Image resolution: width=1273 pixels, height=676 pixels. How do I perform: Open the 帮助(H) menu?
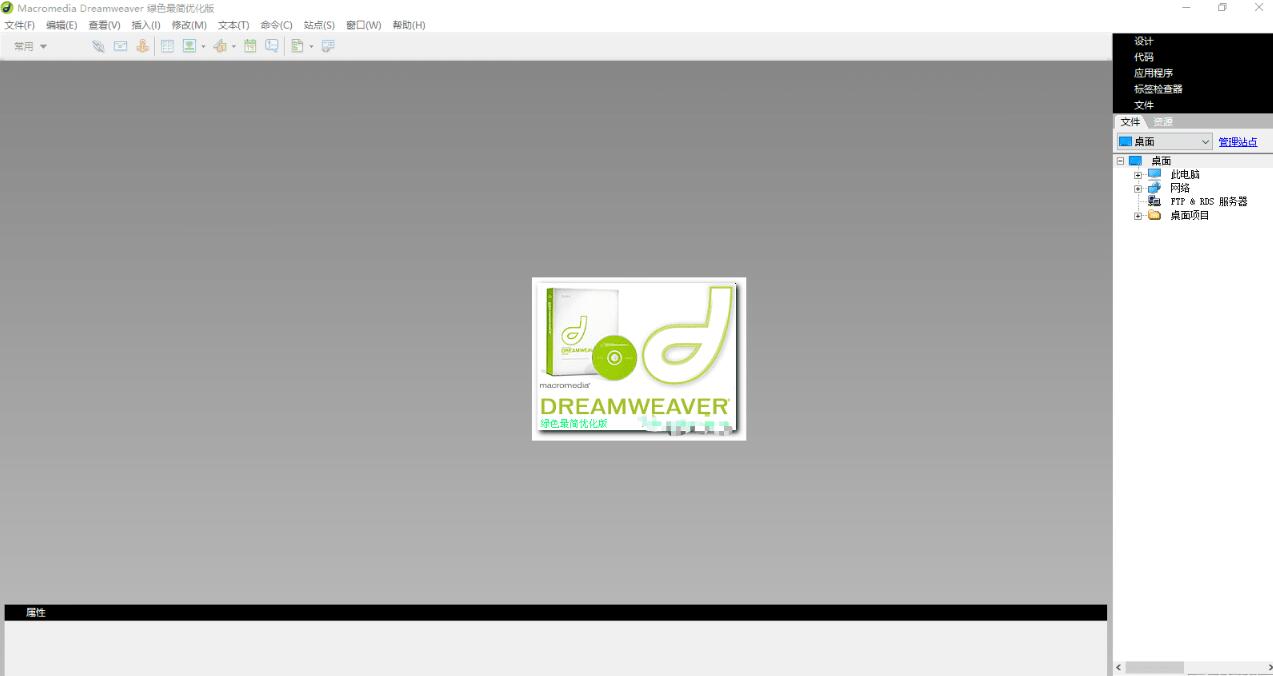[408, 25]
